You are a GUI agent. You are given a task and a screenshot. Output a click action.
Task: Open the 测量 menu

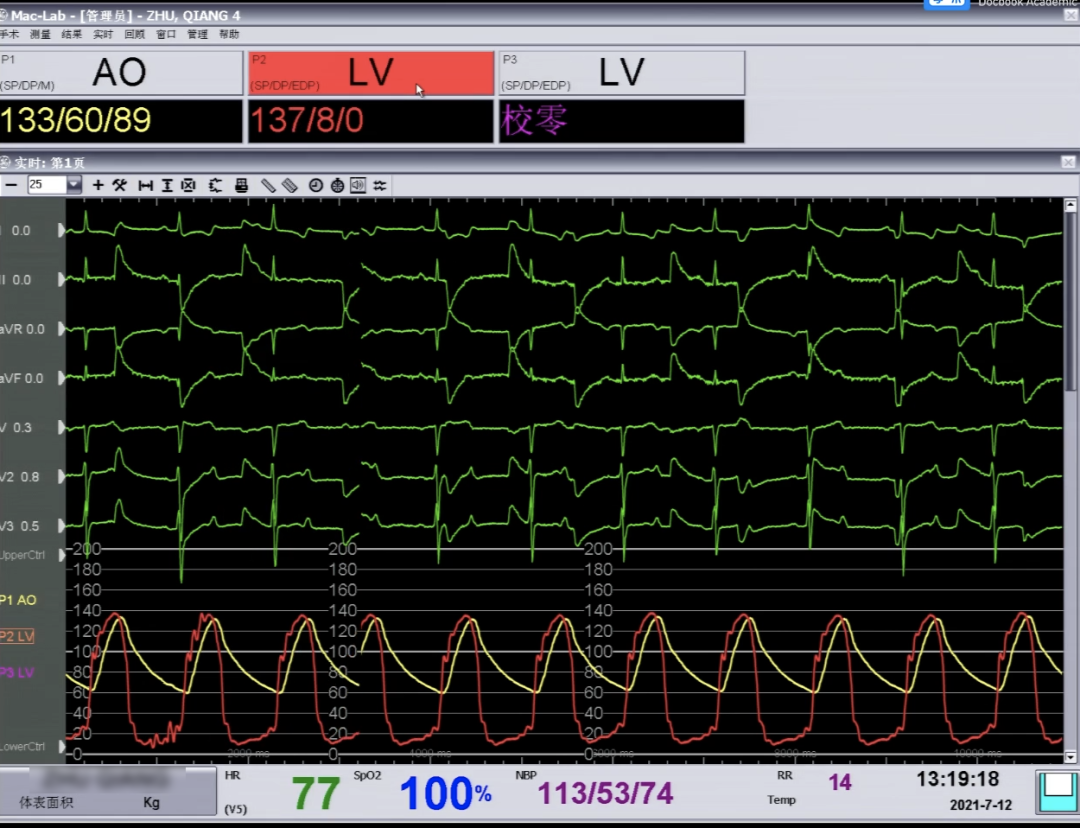coord(40,34)
